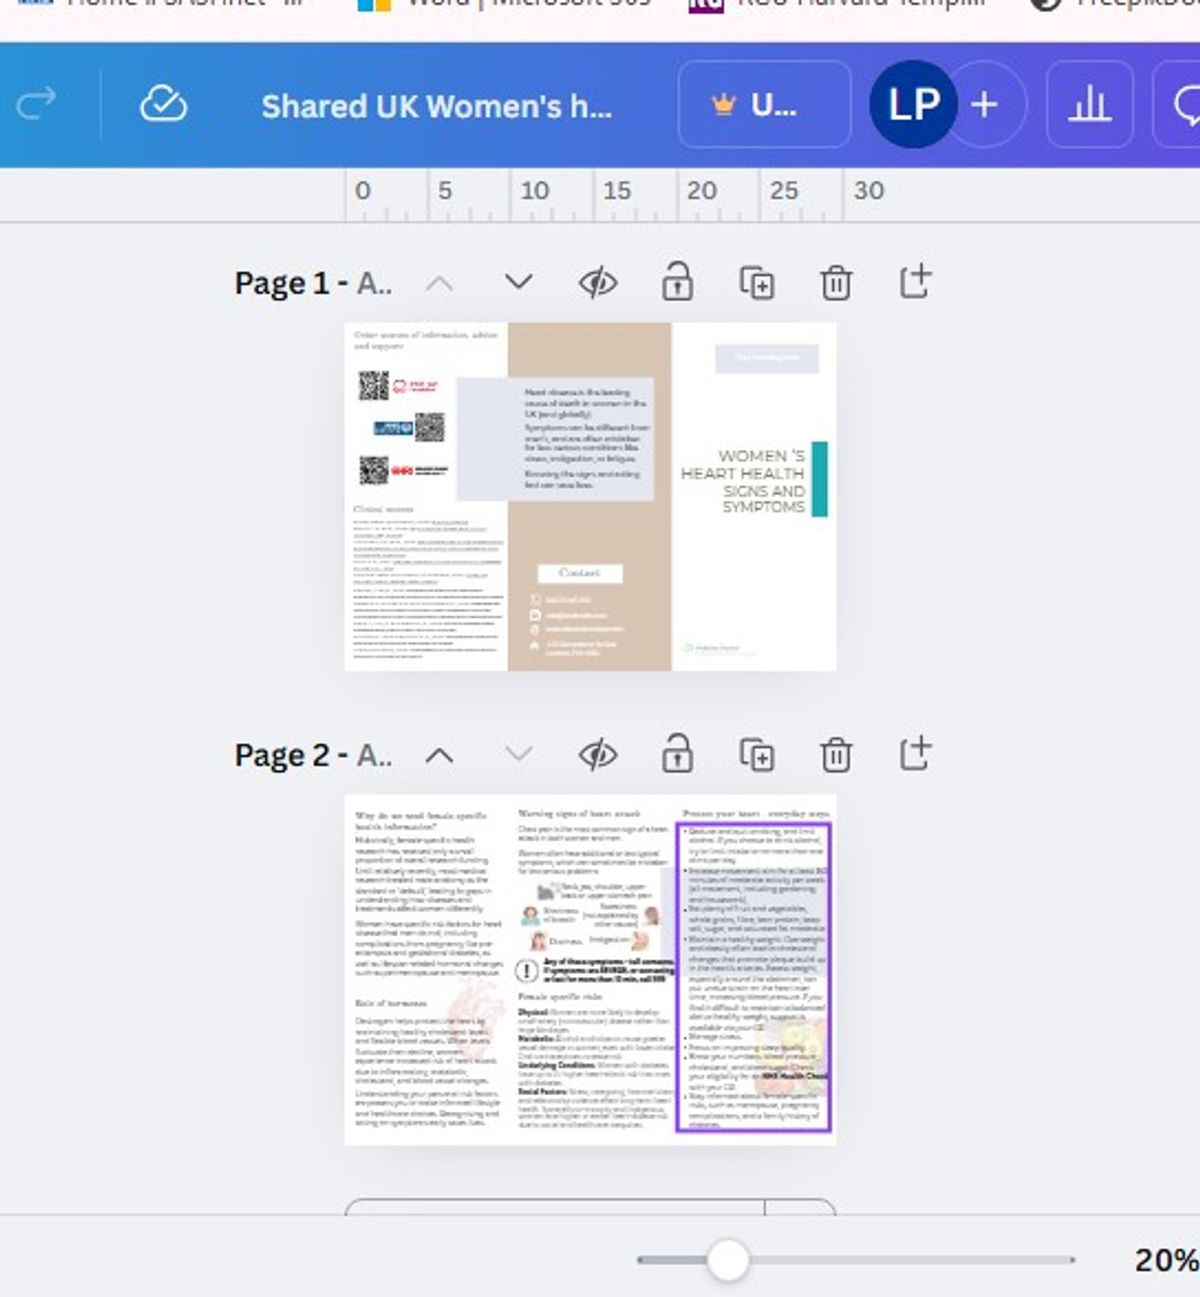Click the horizontal ruler at 15

point(617,190)
